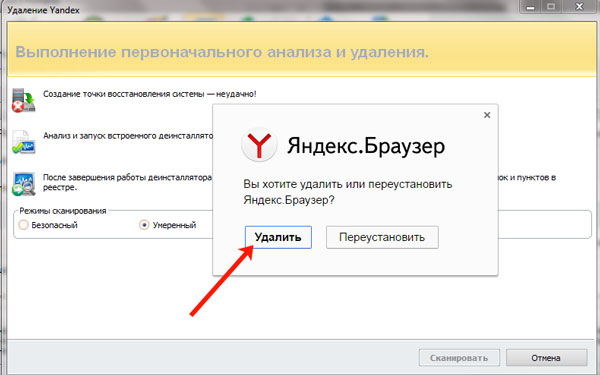This screenshot has height=375, width=600.
Task: Maximize the Удаление Yandex window
Action: 551,7
